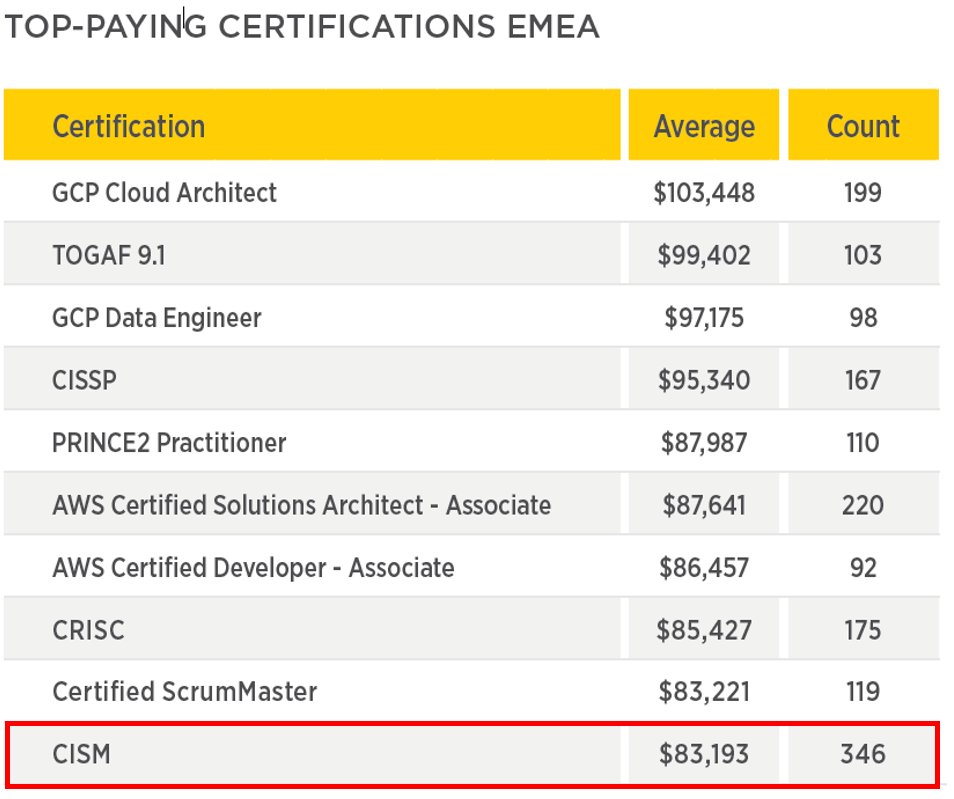Click the count value '92'

(x=863, y=568)
